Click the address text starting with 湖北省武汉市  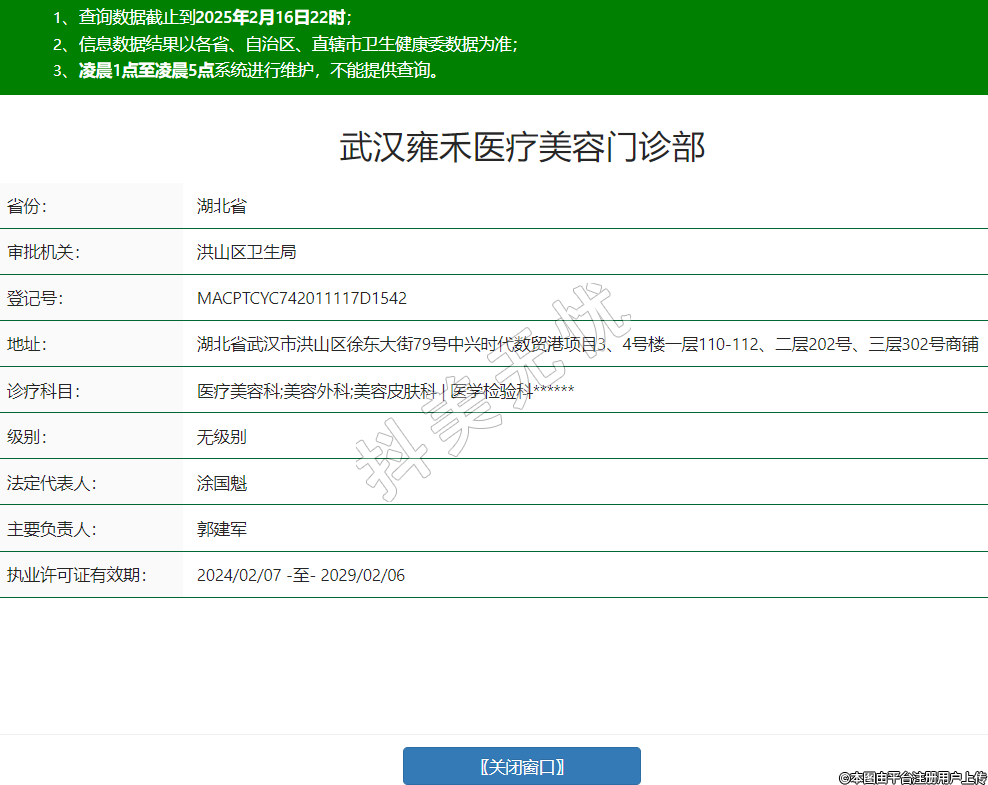(x=587, y=345)
